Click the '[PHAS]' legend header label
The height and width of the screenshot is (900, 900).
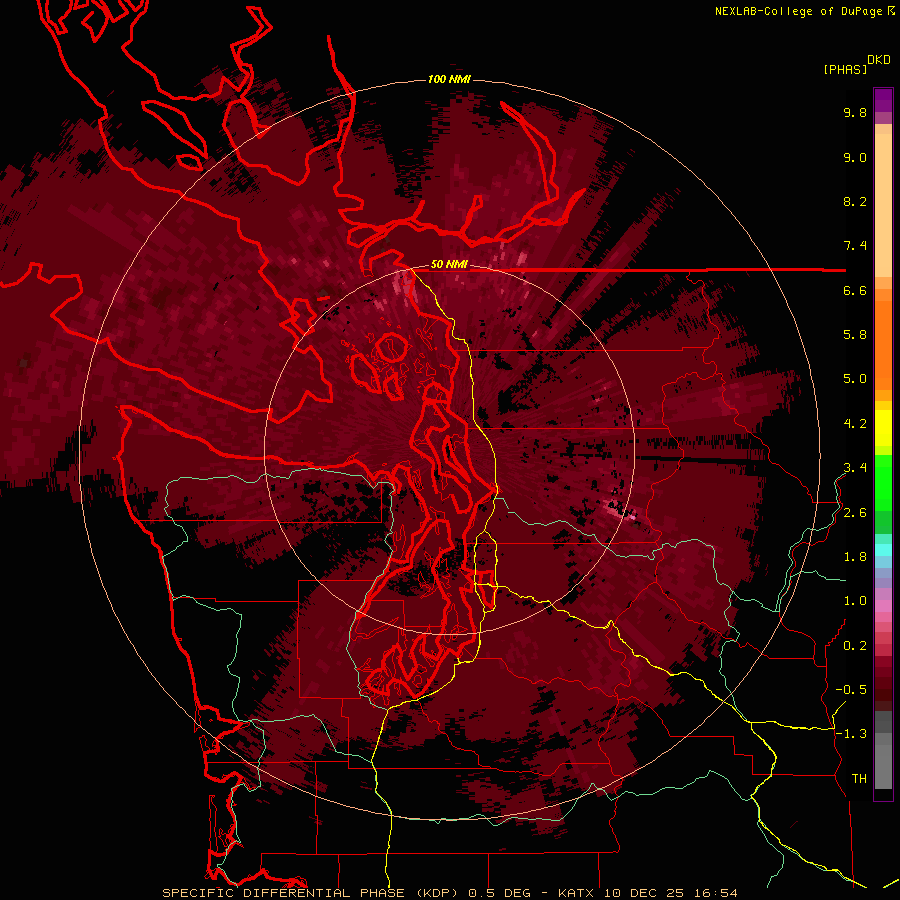[x=845, y=69]
